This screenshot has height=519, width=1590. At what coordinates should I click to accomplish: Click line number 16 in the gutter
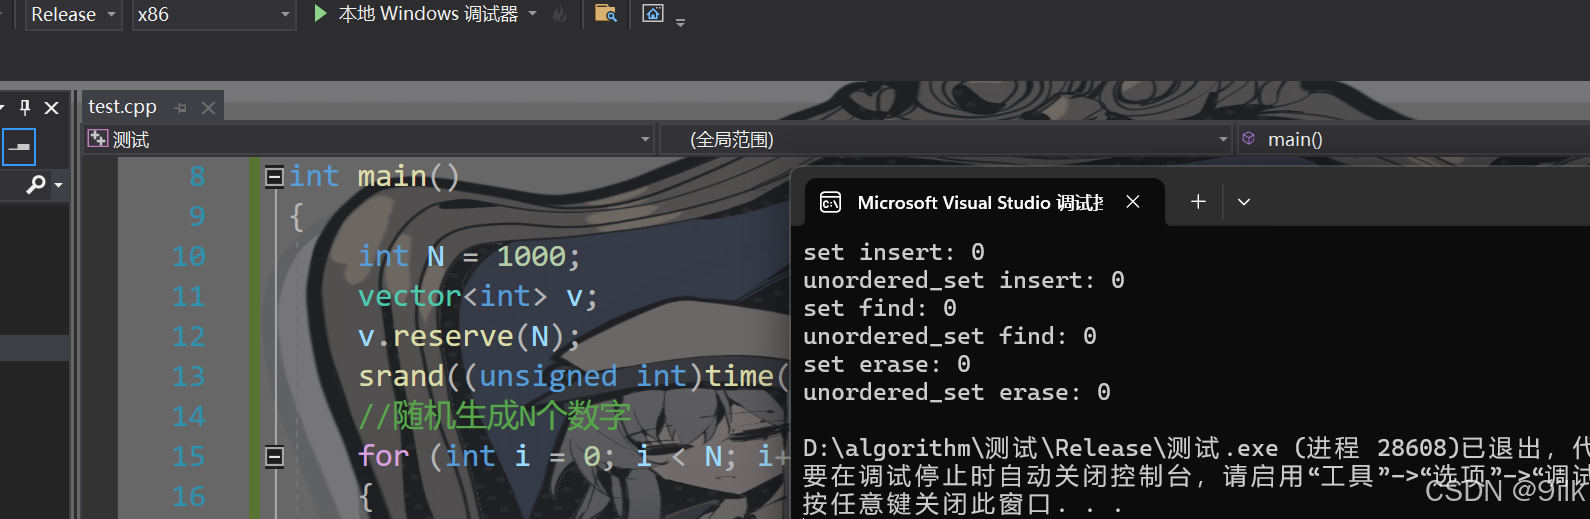(x=188, y=496)
